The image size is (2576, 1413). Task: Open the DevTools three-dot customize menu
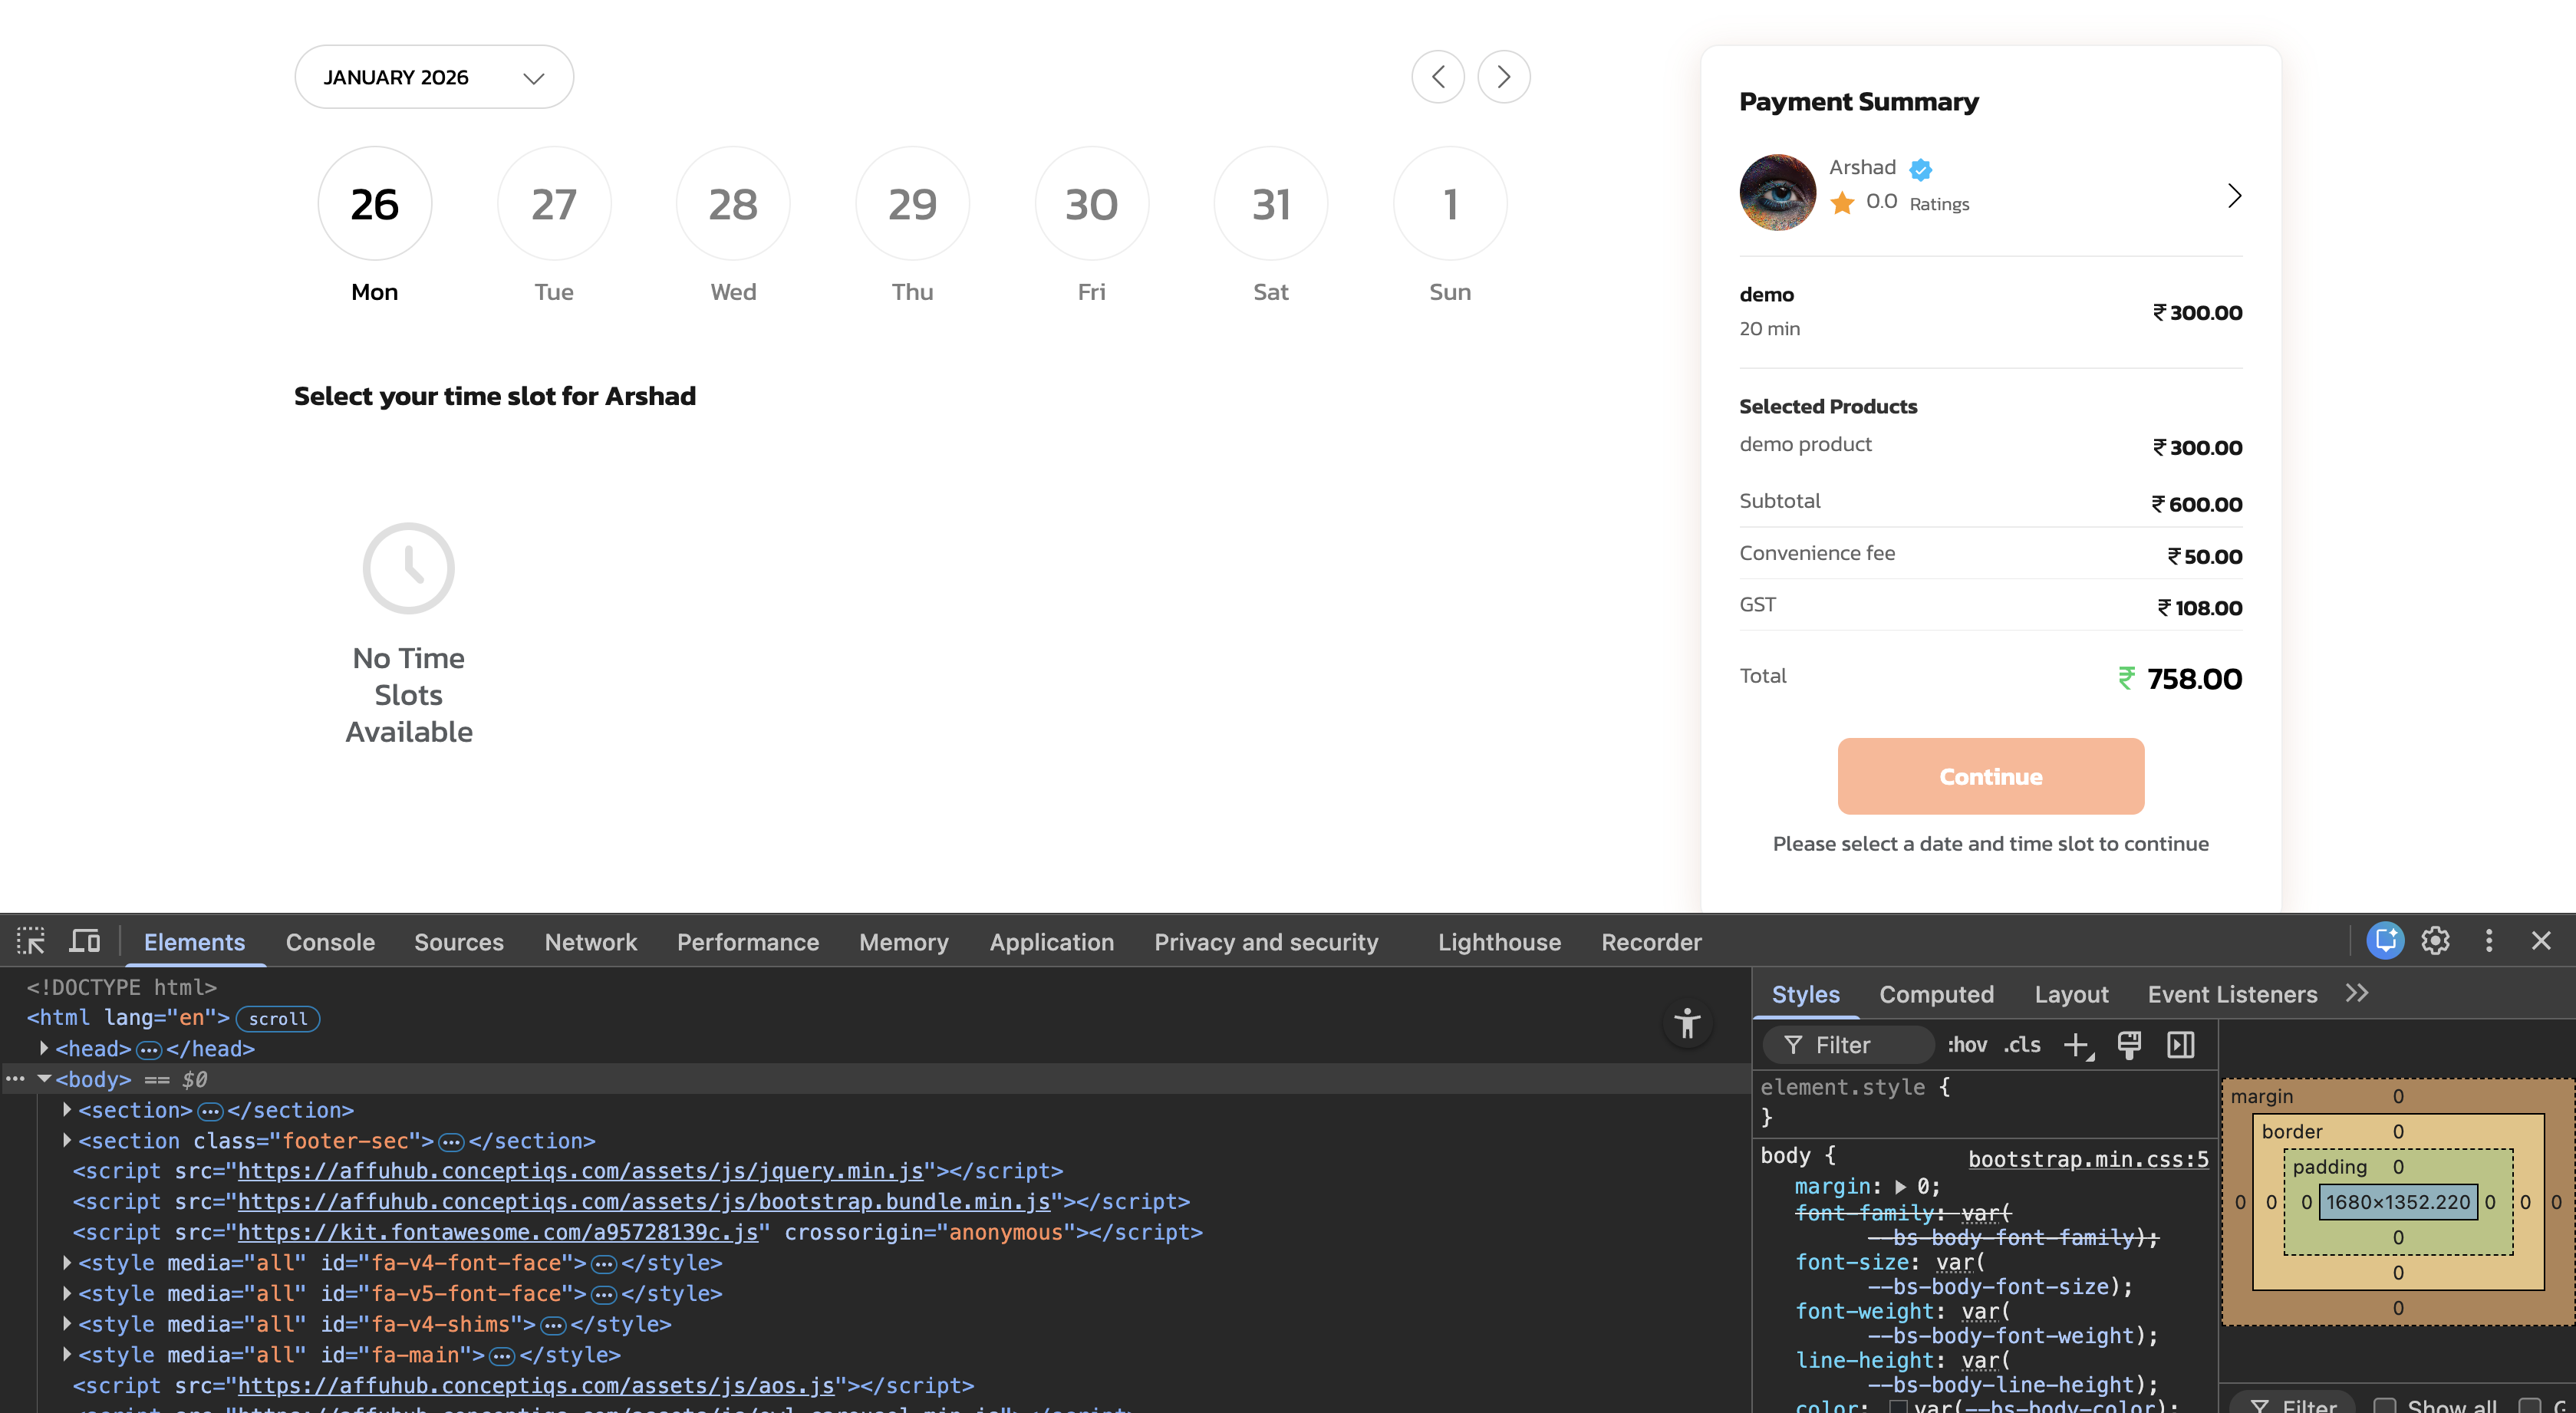pos(2489,940)
